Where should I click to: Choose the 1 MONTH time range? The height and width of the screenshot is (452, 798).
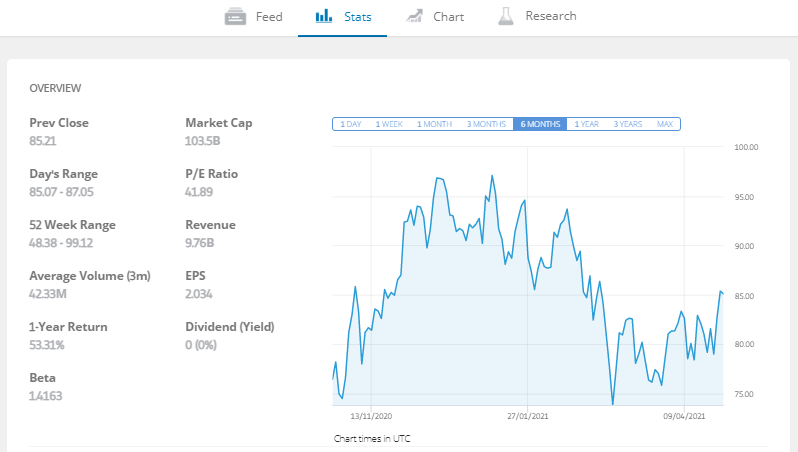pos(435,124)
